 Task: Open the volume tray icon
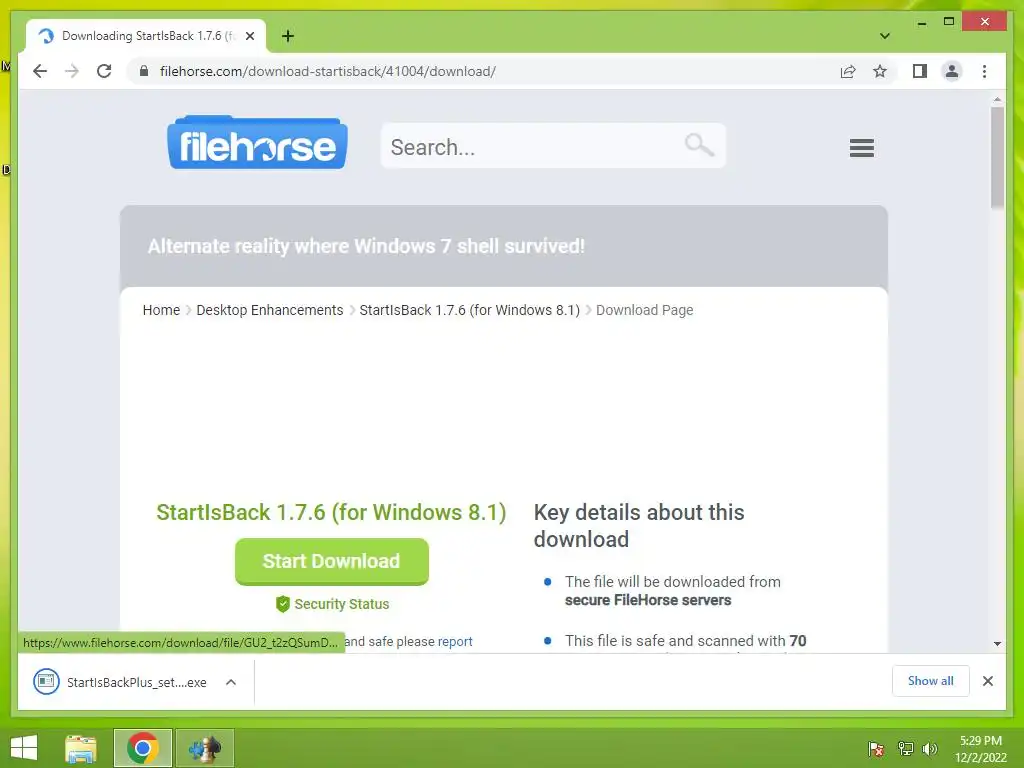pyautogui.click(x=929, y=749)
